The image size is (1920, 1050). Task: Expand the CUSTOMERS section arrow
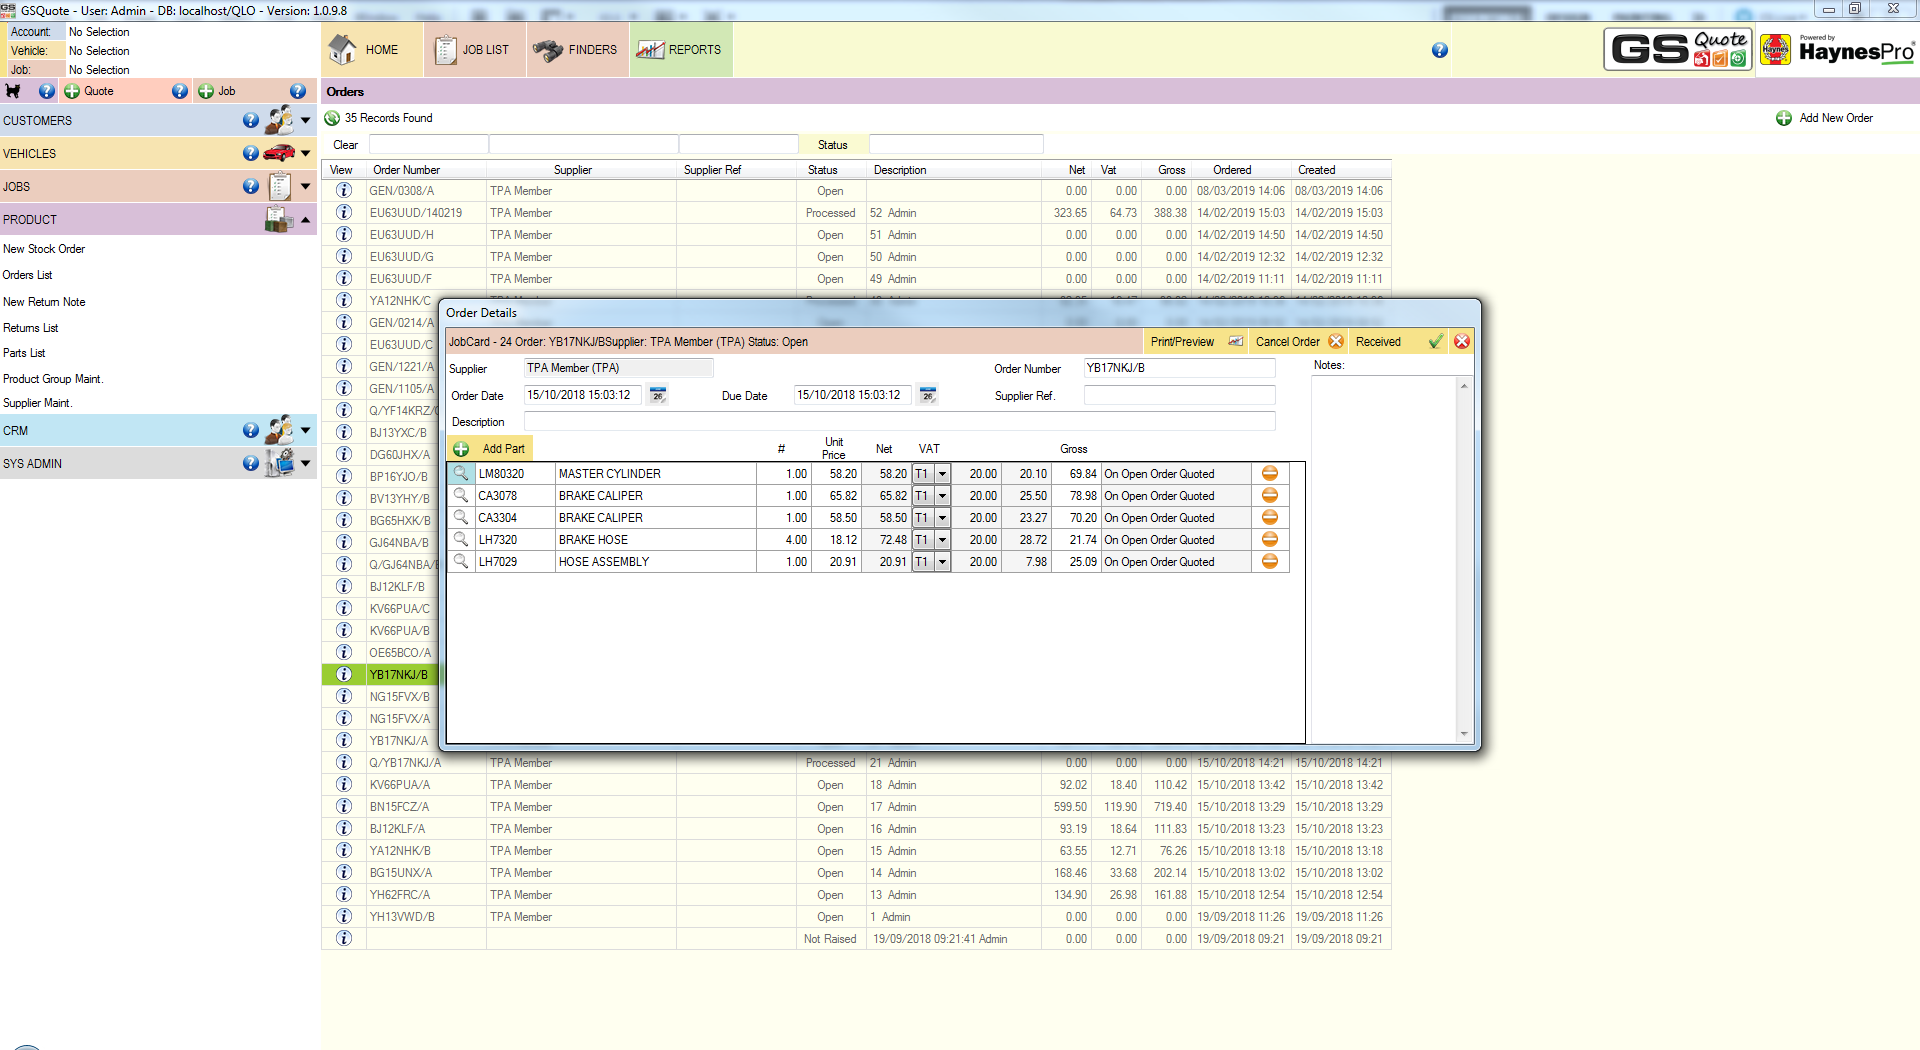click(x=306, y=121)
